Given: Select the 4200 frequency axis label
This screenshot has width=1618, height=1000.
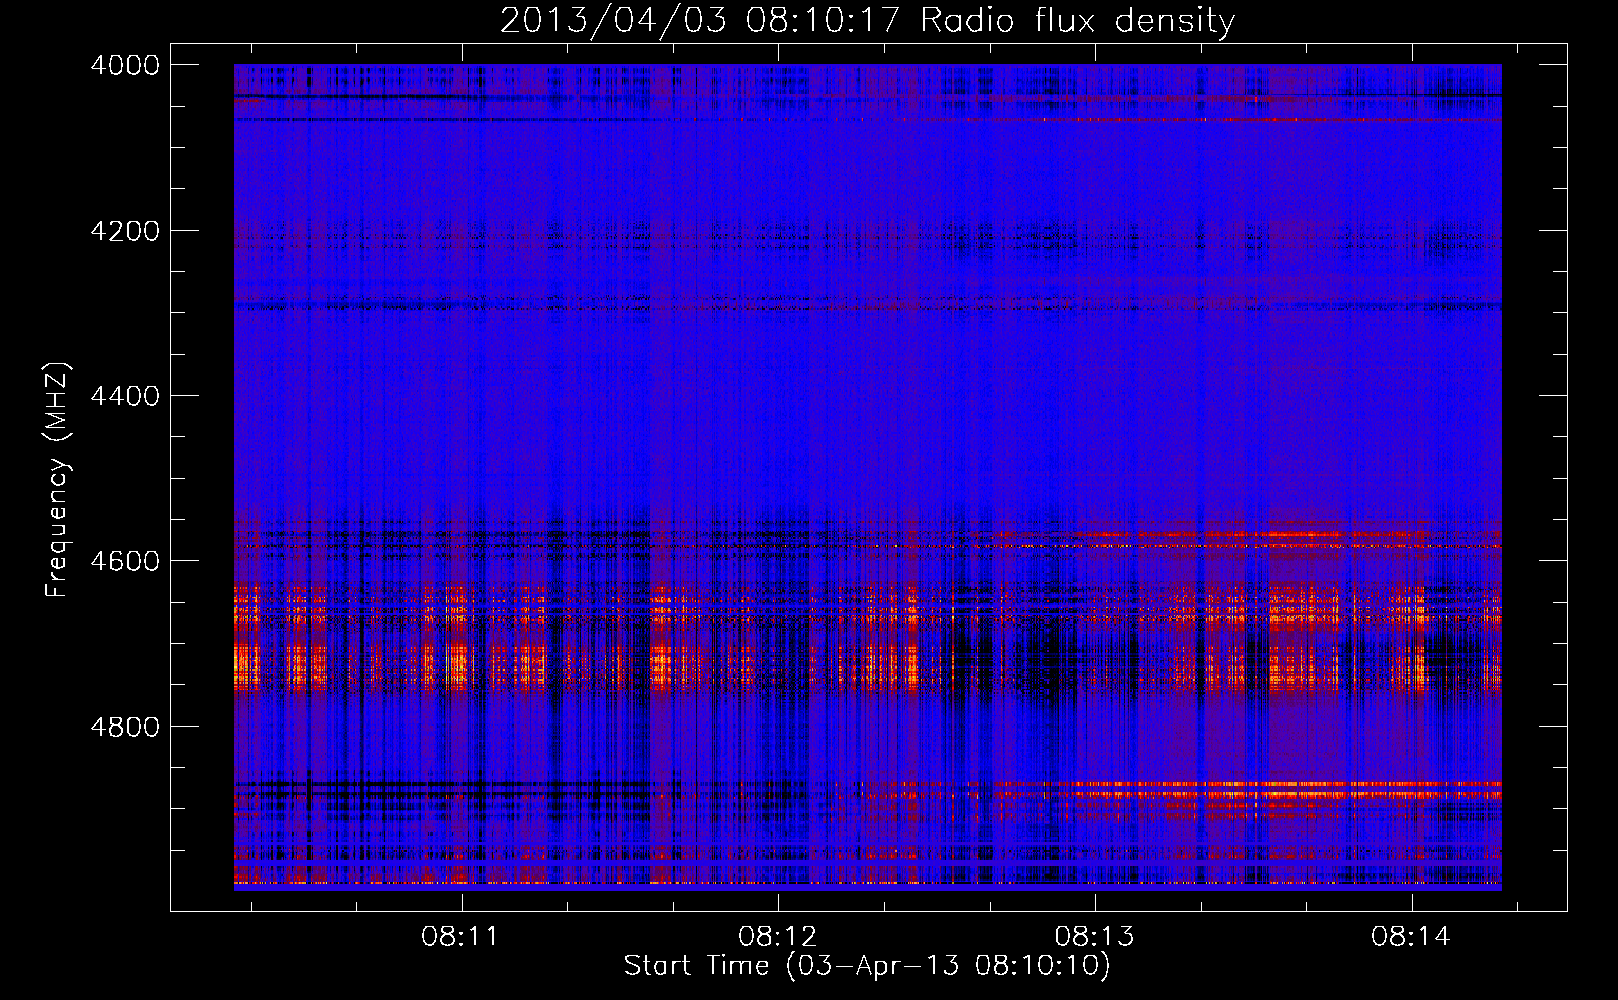Looking at the screenshot, I should click(125, 231).
